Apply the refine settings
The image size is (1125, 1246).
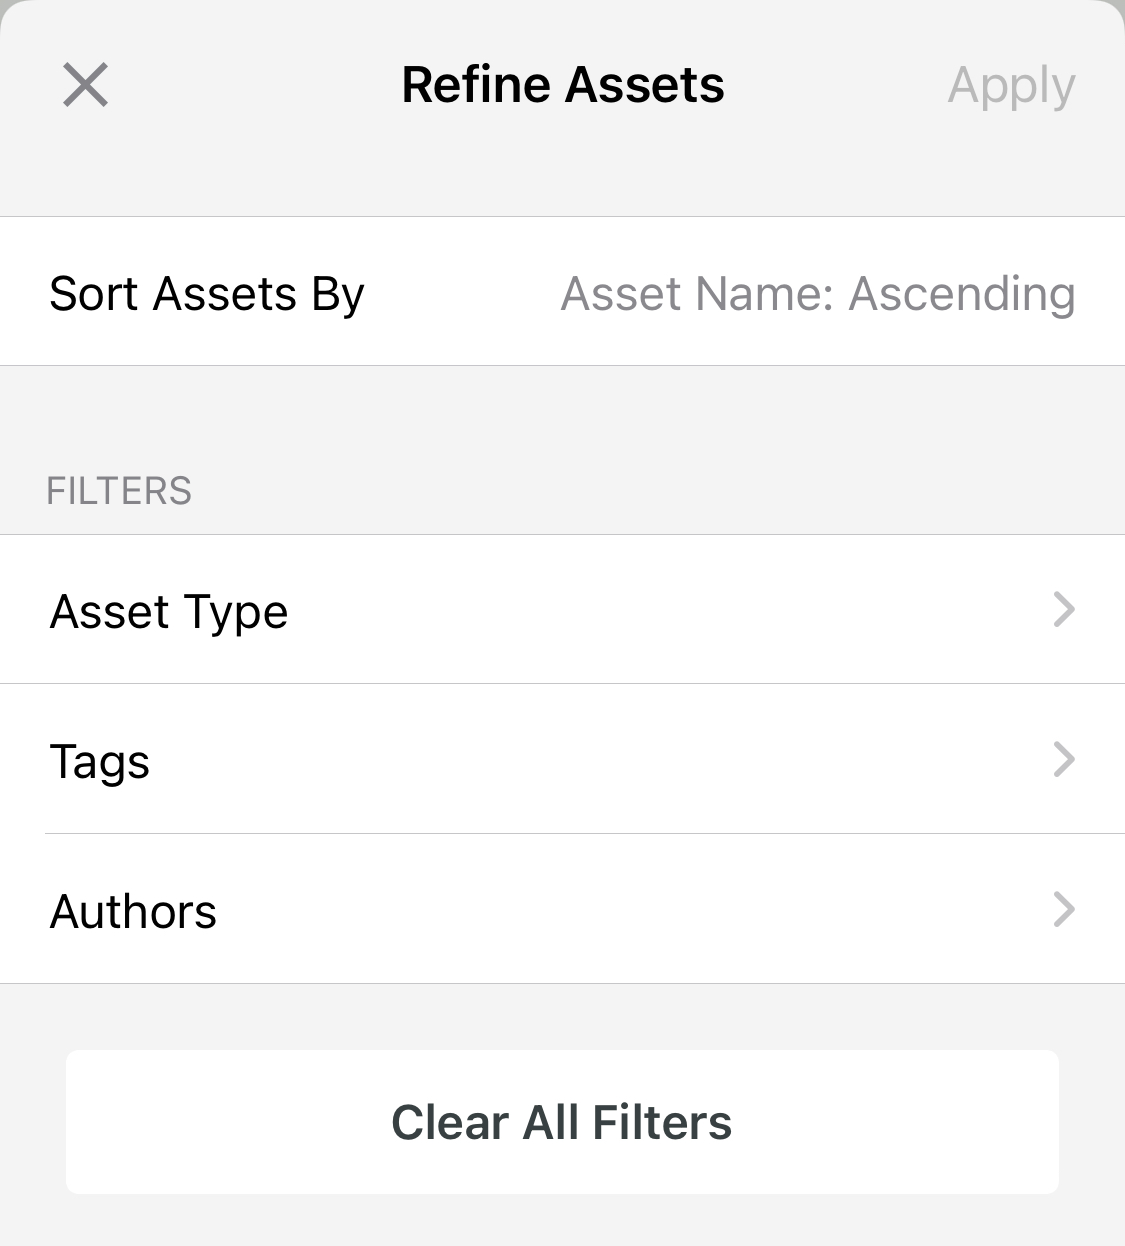pyautogui.click(x=1011, y=86)
